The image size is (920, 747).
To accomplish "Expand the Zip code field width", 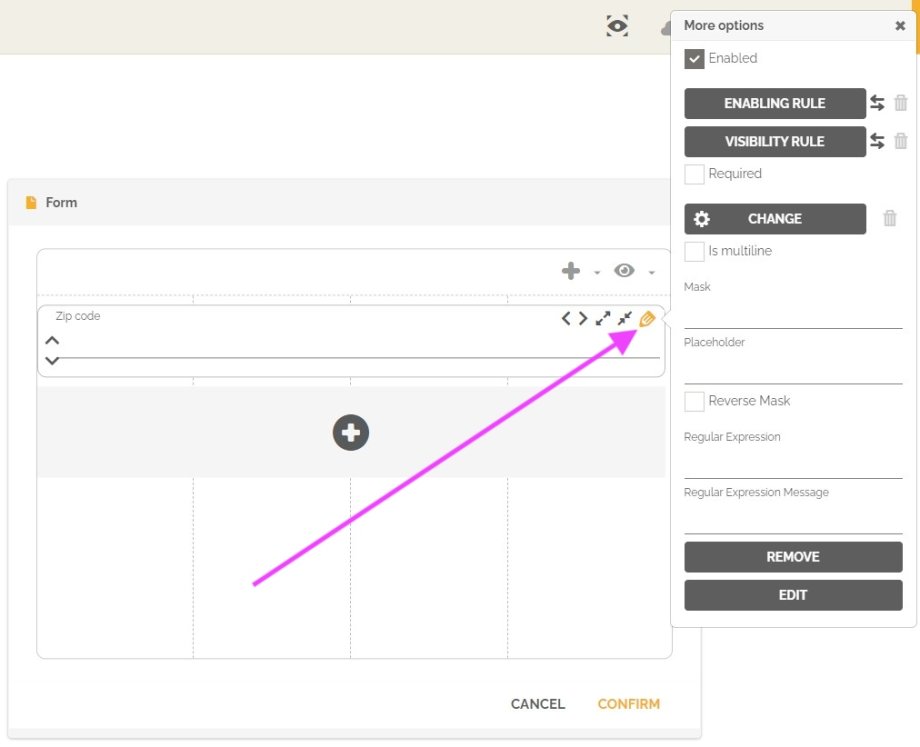I will point(603,318).
